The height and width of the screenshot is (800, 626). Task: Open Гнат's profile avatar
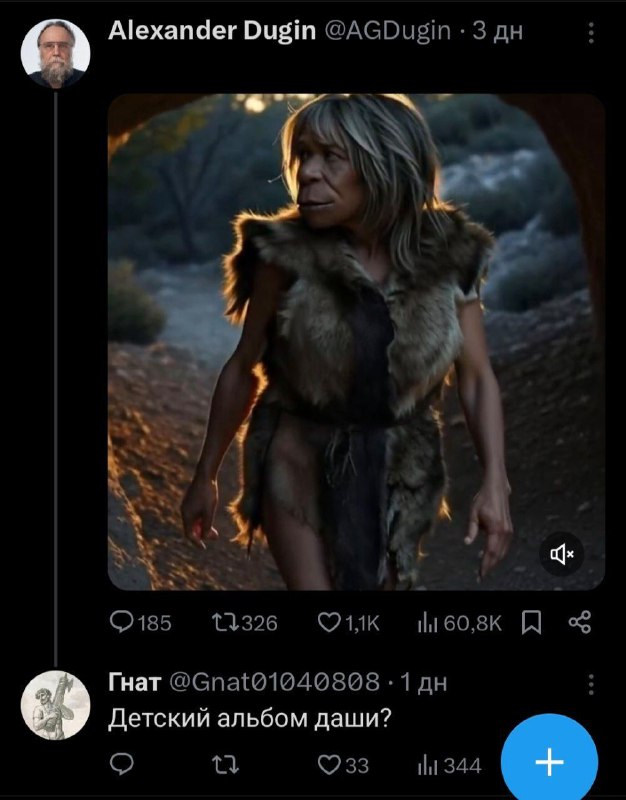click(56, 705)
